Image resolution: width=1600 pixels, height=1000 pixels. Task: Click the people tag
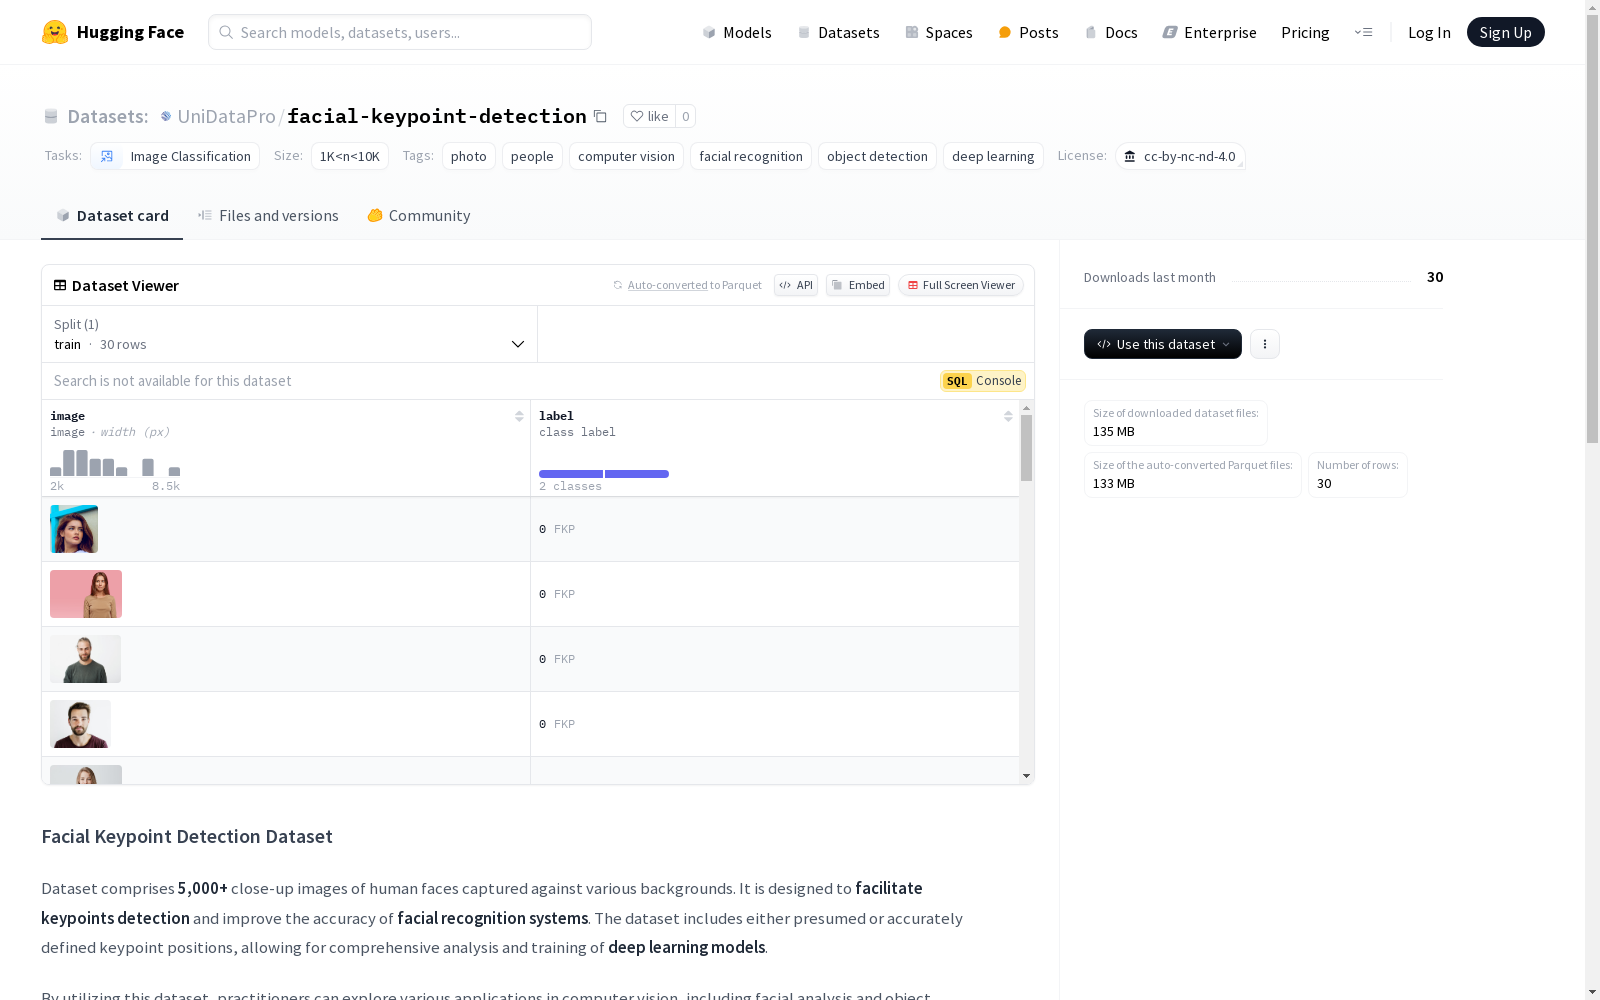532,156
